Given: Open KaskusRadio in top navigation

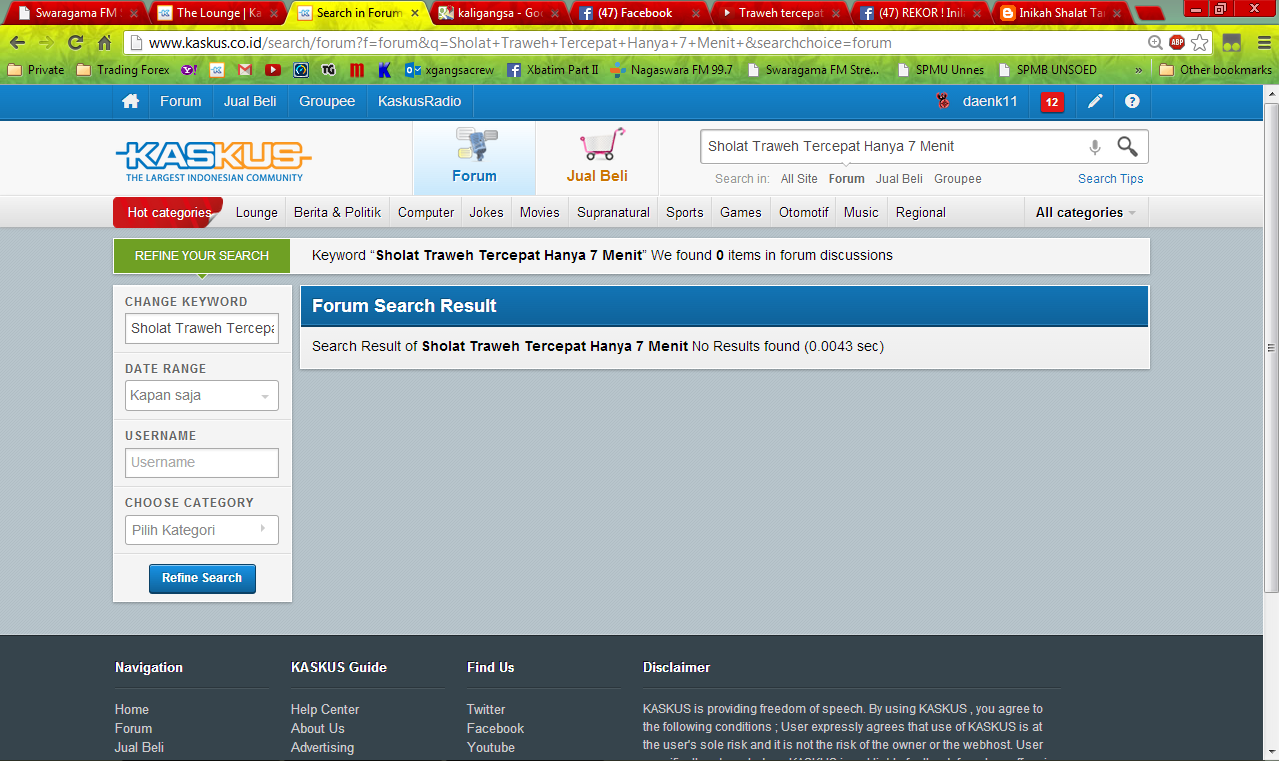Looking at the screenshot, I should (420, 102).
